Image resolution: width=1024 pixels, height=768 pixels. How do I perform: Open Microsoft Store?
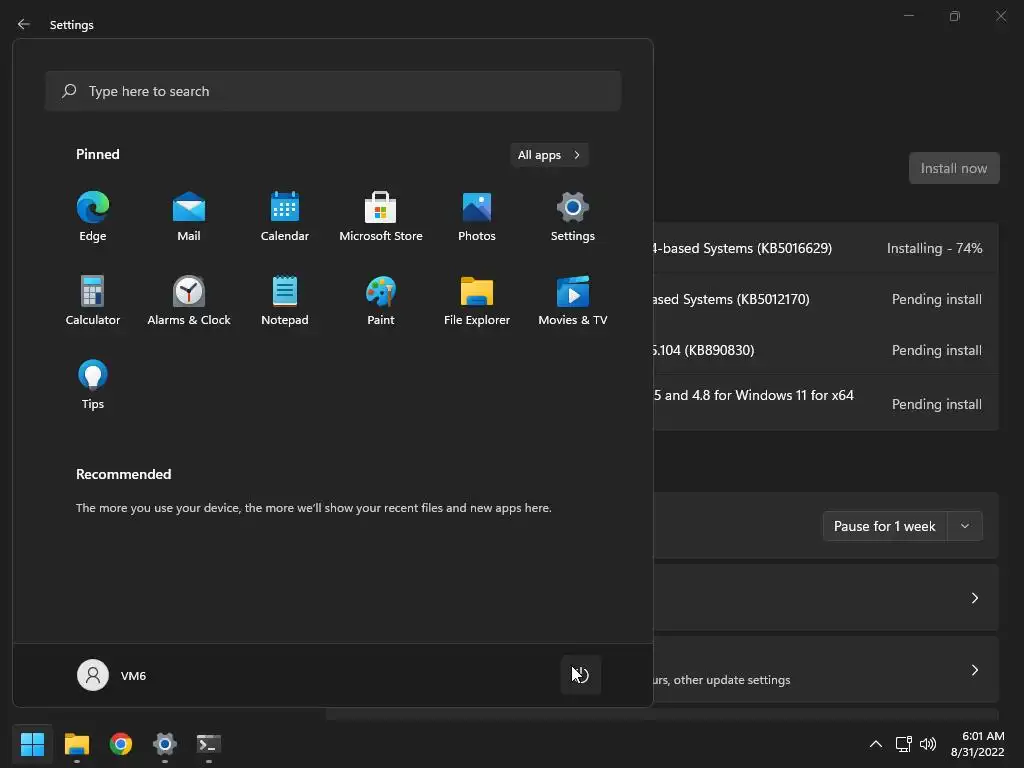381,217
